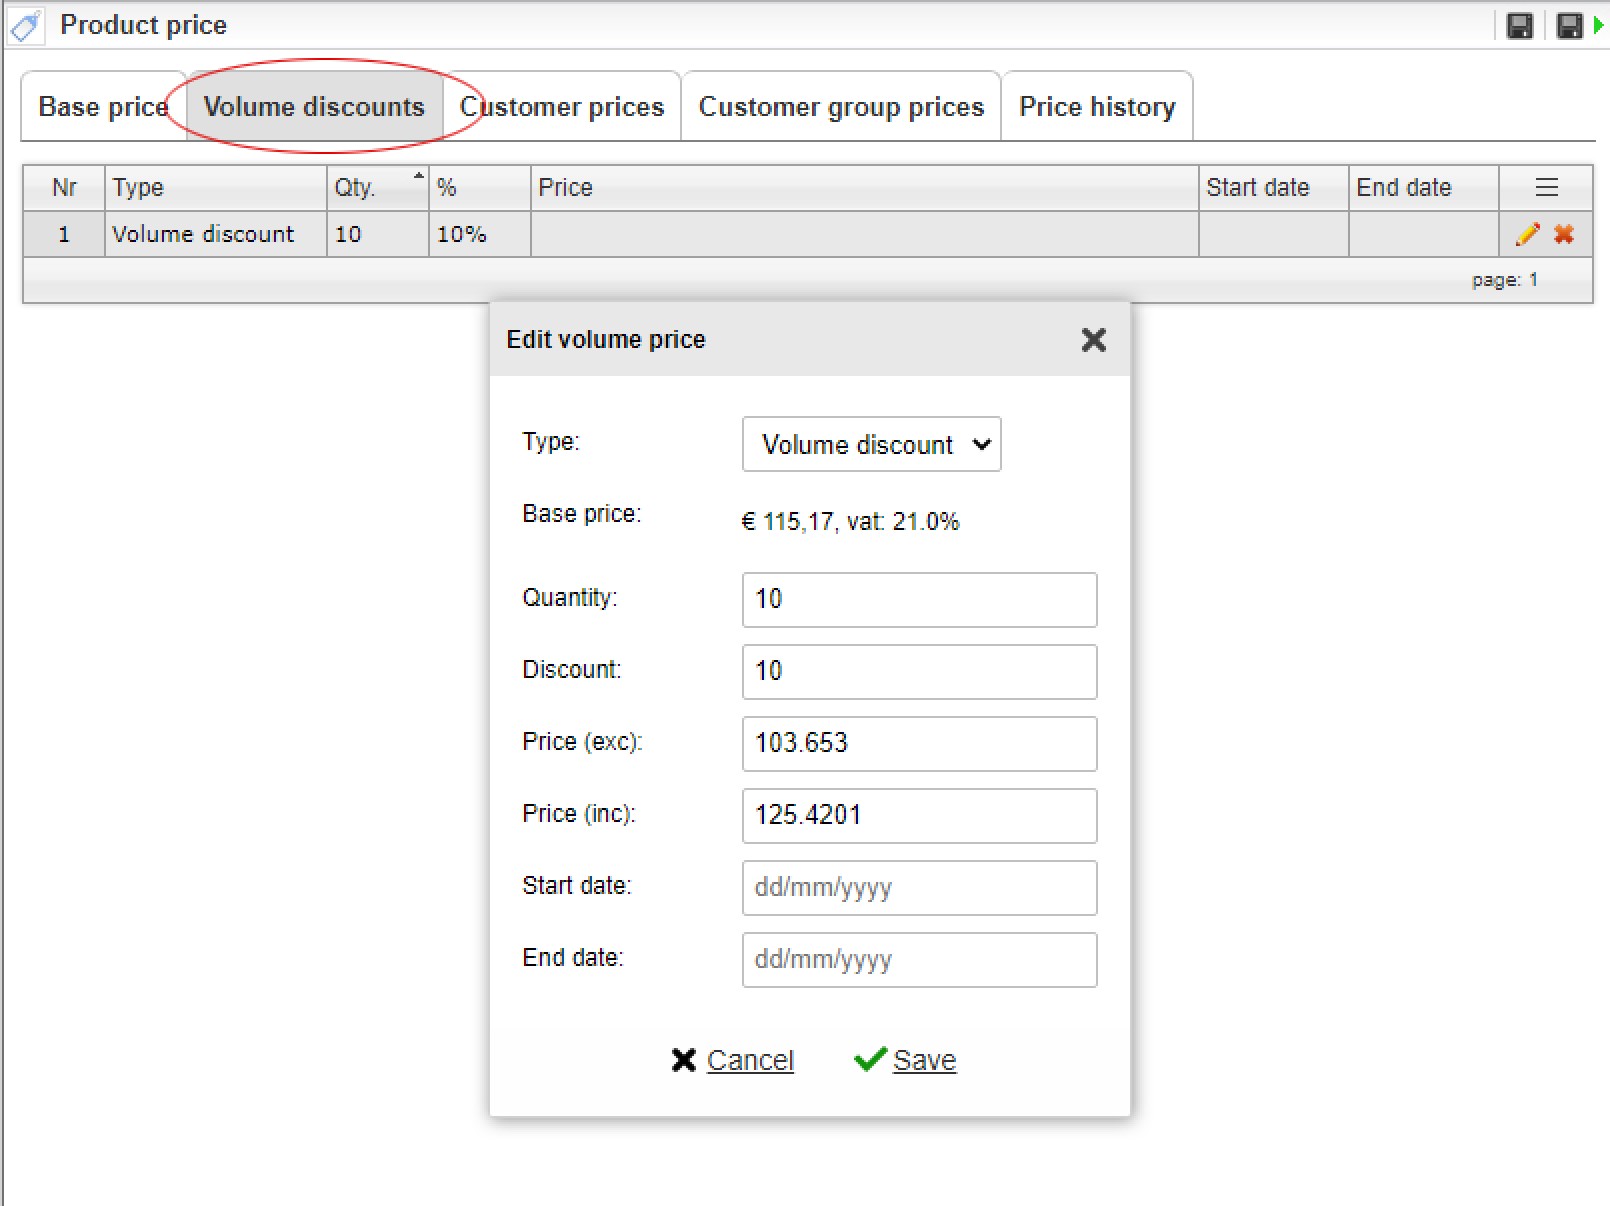The image size is (1610, 1206).
Task: Click the pencil edit icon in row 1
Action: 1527,234
